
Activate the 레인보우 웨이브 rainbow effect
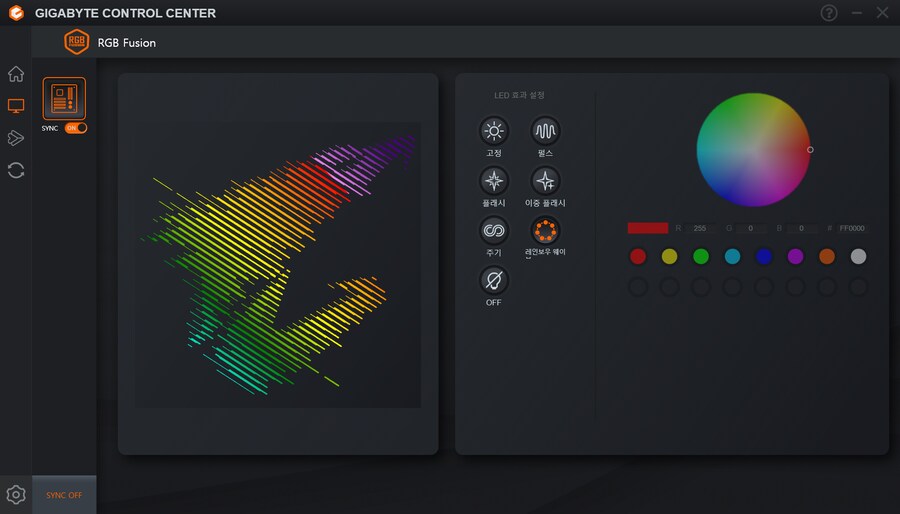pyautogui.click(x=545, y=231)
